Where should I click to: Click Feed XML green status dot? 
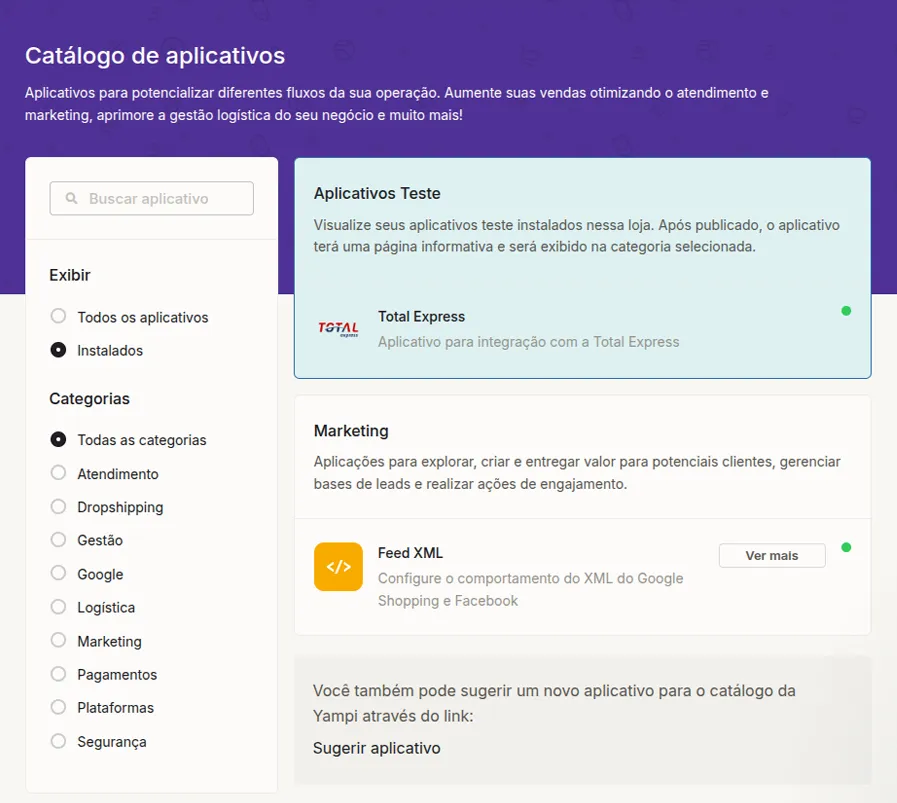pos(846,547)
